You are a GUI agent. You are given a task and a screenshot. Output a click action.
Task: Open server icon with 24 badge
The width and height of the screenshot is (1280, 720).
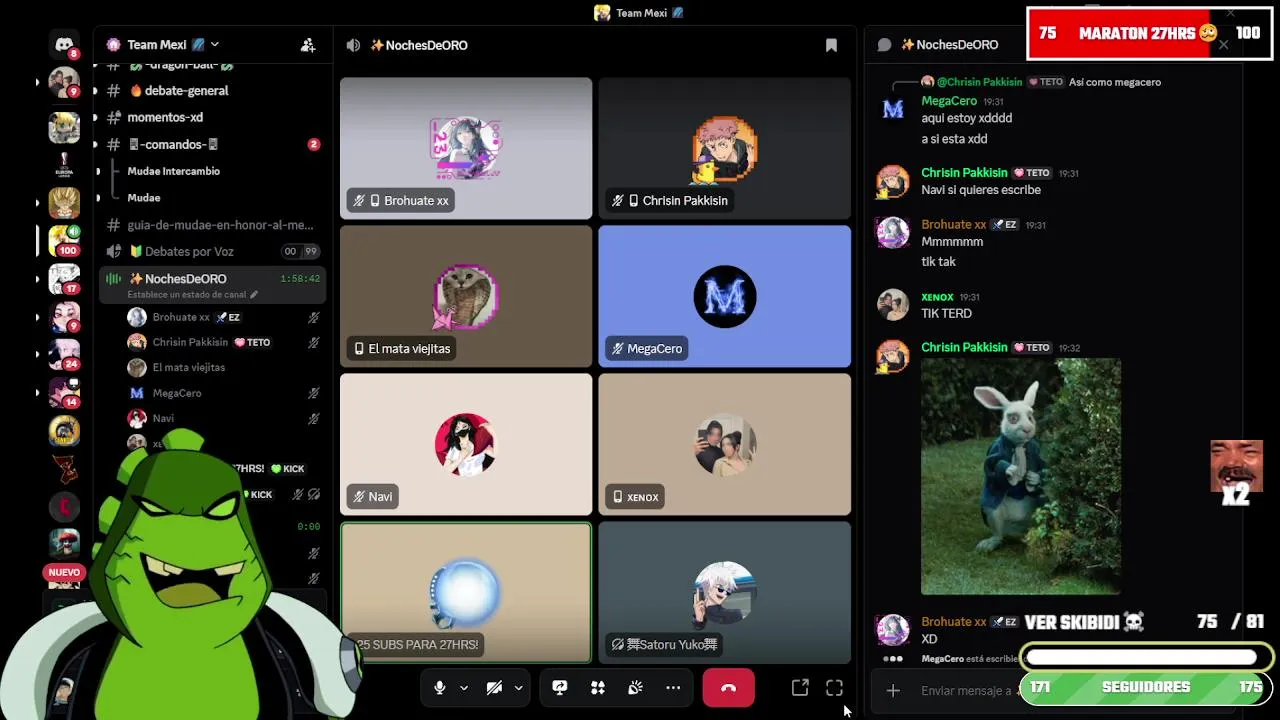pos(64,355)
